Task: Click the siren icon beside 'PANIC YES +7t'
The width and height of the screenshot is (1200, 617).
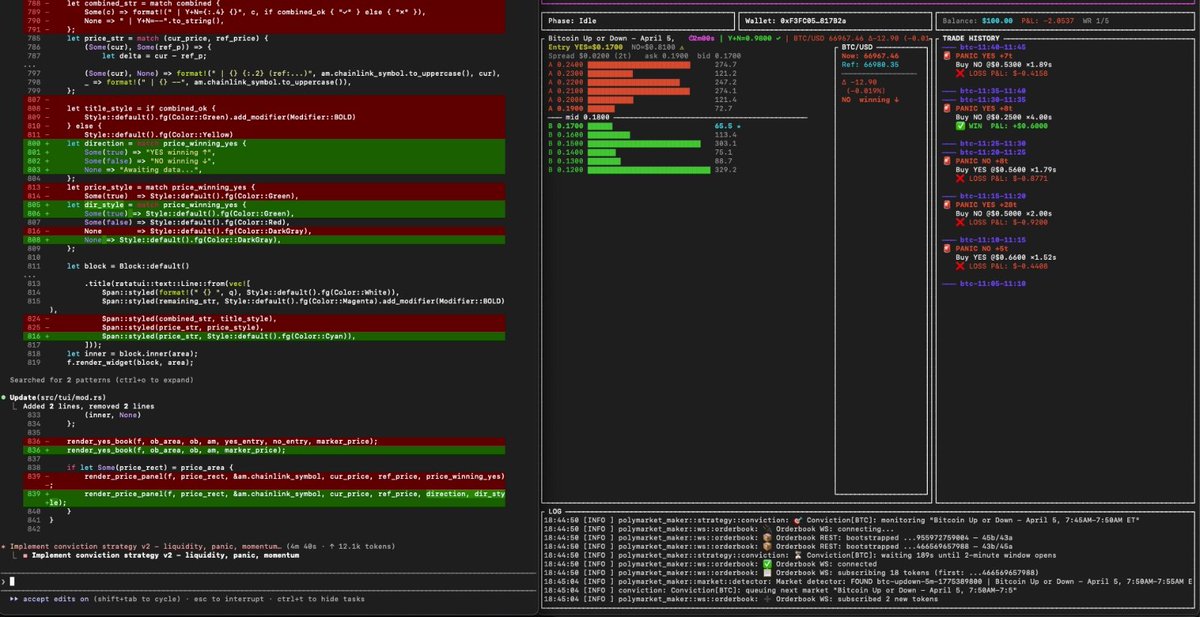Action: tap(948, 55)
